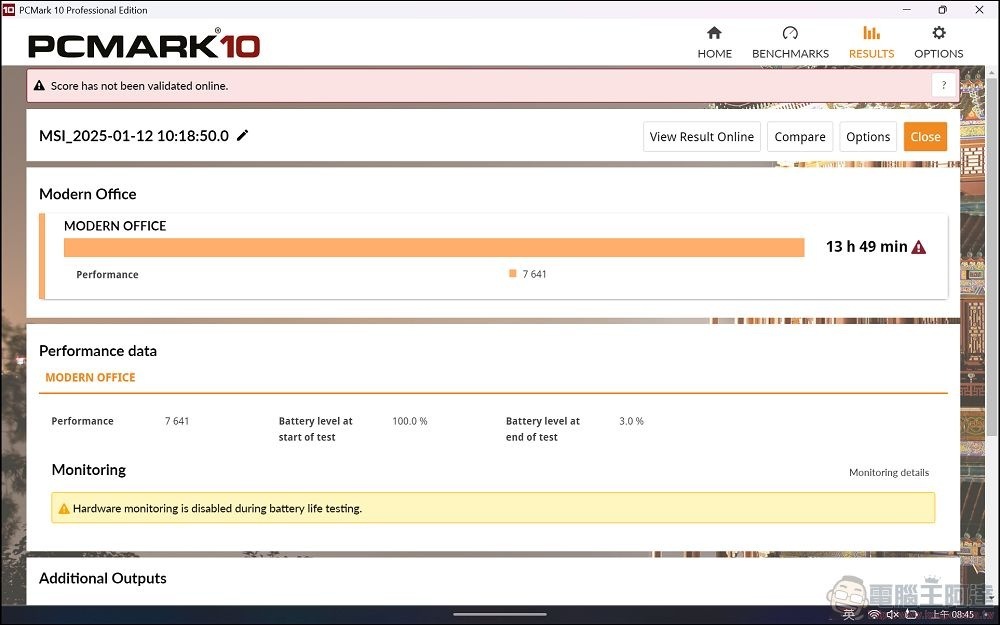Viewport: 1000px width, 625px height.
Task: Click the Compare button
Action: (x=800, y=137)
